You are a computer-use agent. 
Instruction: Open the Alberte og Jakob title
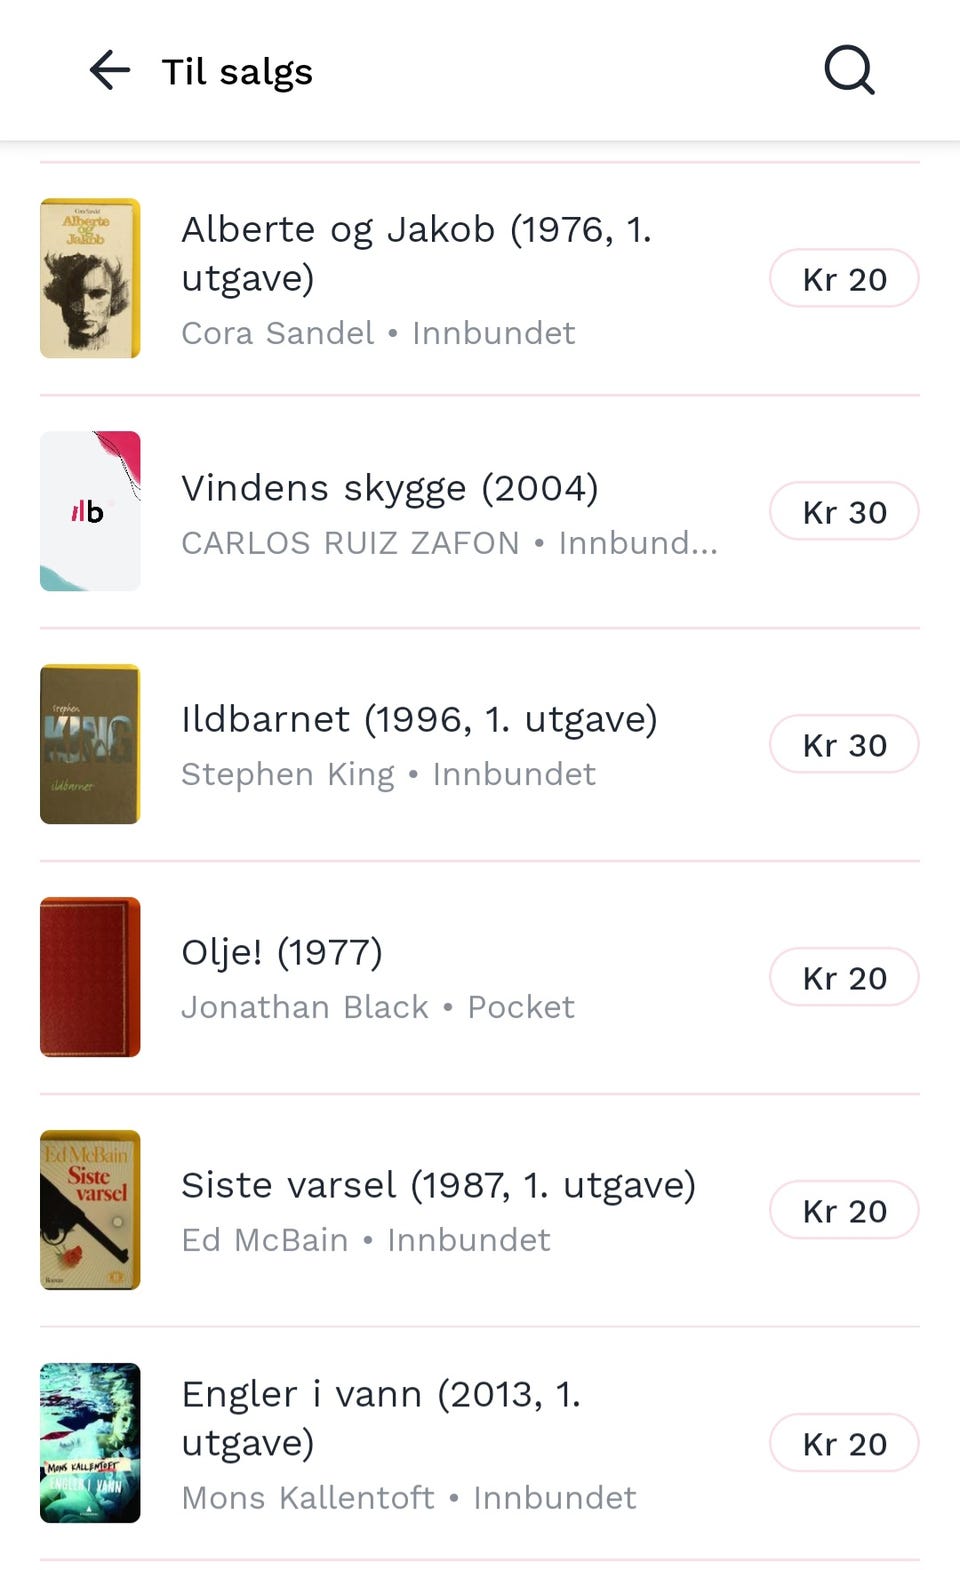[x=416, y=253]
